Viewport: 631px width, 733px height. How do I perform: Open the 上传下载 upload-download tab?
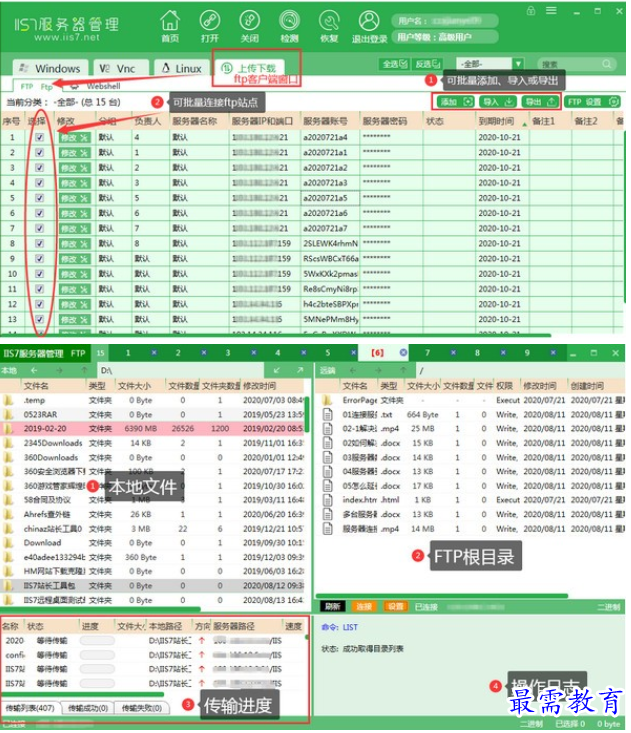[x=248, y=68]
